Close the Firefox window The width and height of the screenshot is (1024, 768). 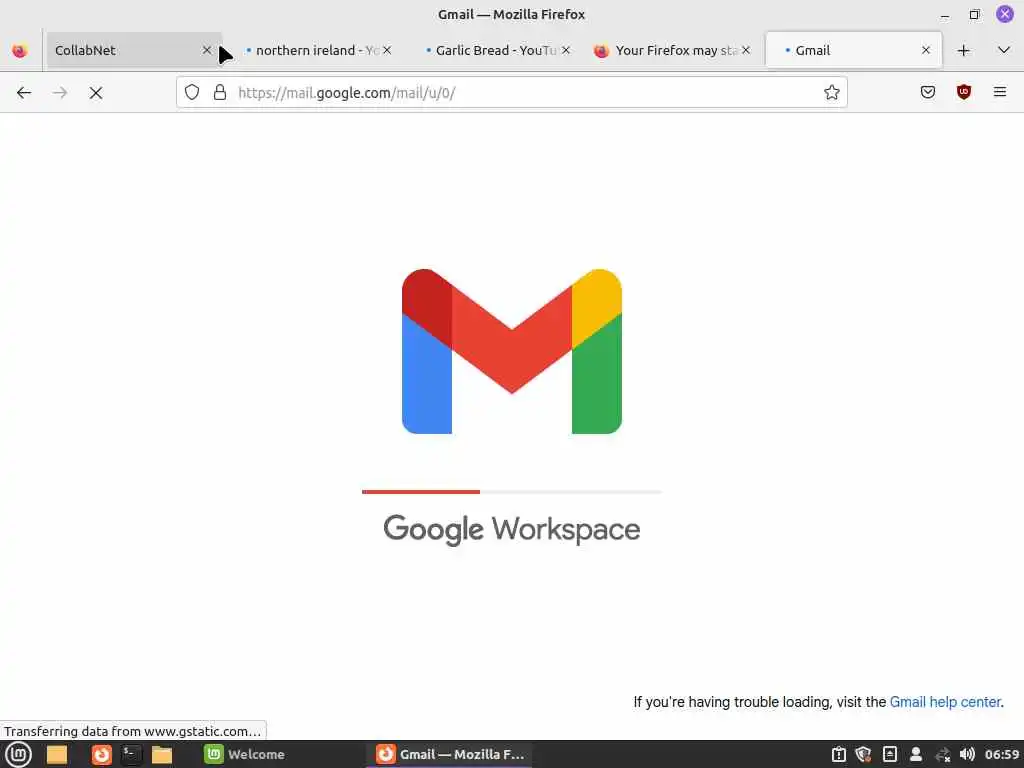click(1004, 14)
